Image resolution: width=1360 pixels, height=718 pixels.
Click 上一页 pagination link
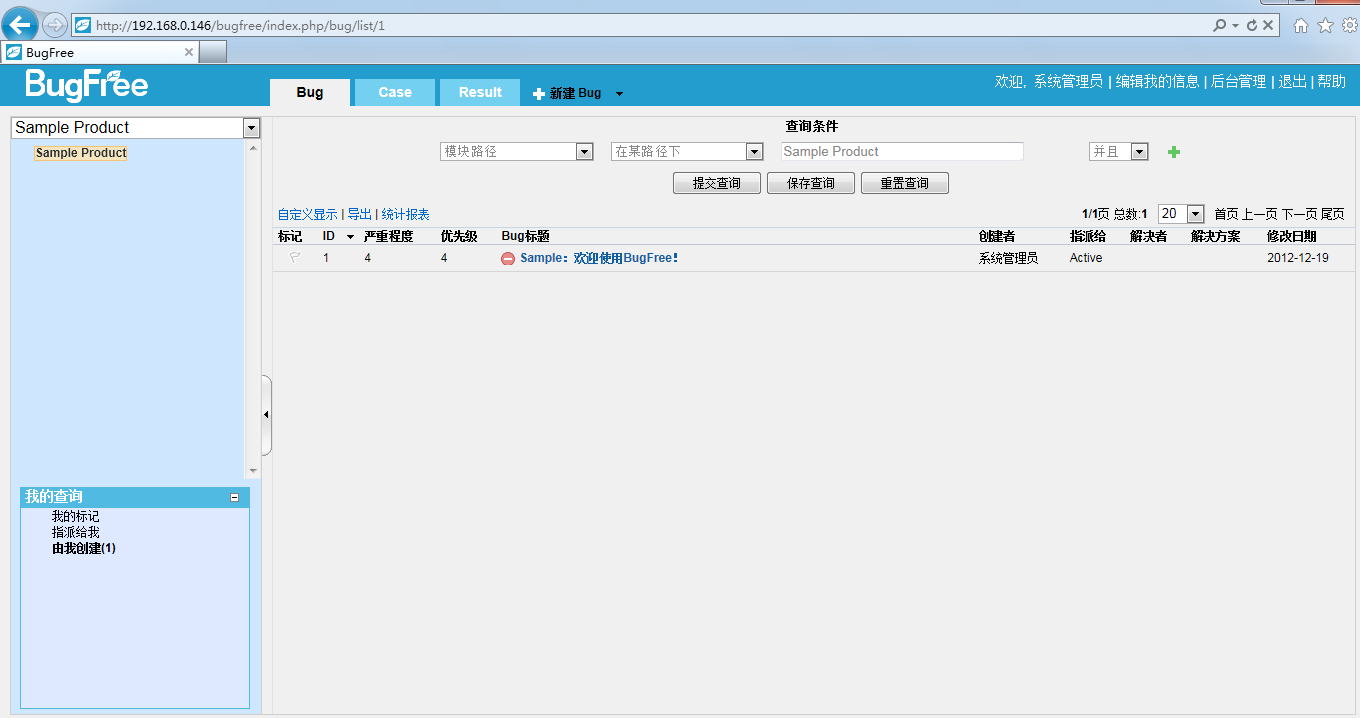coord(1260,214)
